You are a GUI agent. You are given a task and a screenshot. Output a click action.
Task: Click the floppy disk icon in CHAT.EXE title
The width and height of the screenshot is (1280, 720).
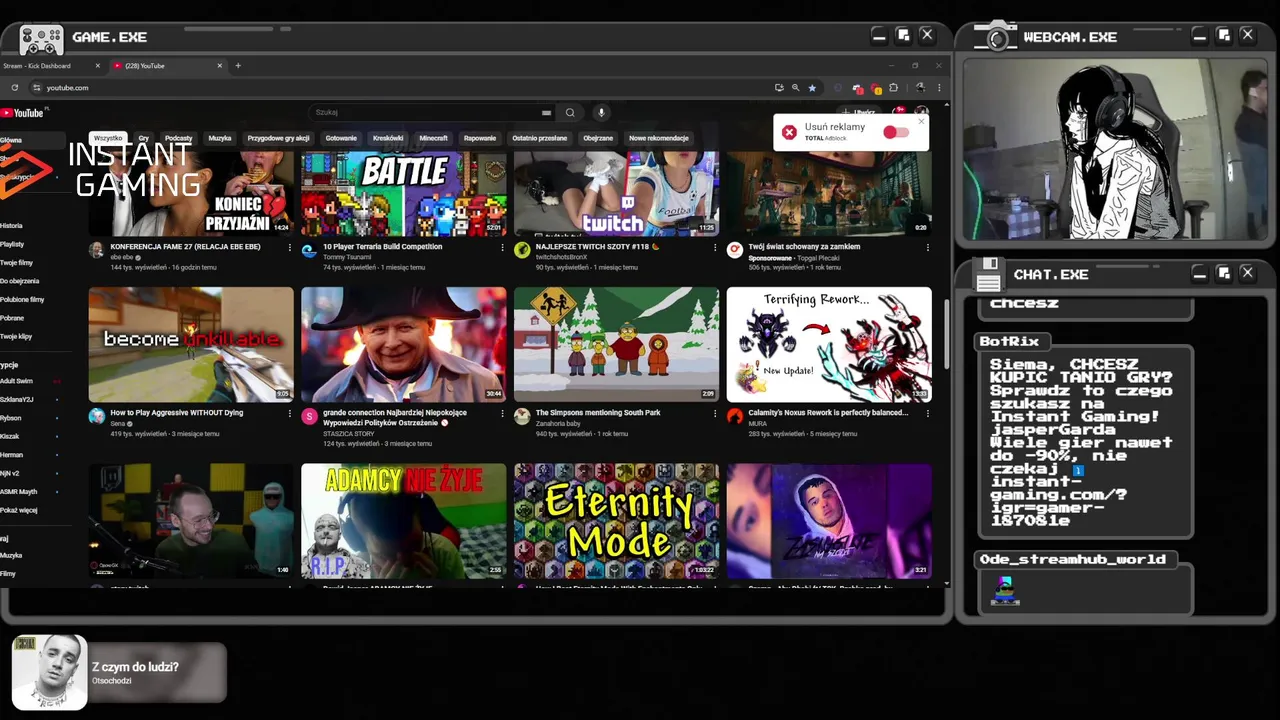click(989, 273)
